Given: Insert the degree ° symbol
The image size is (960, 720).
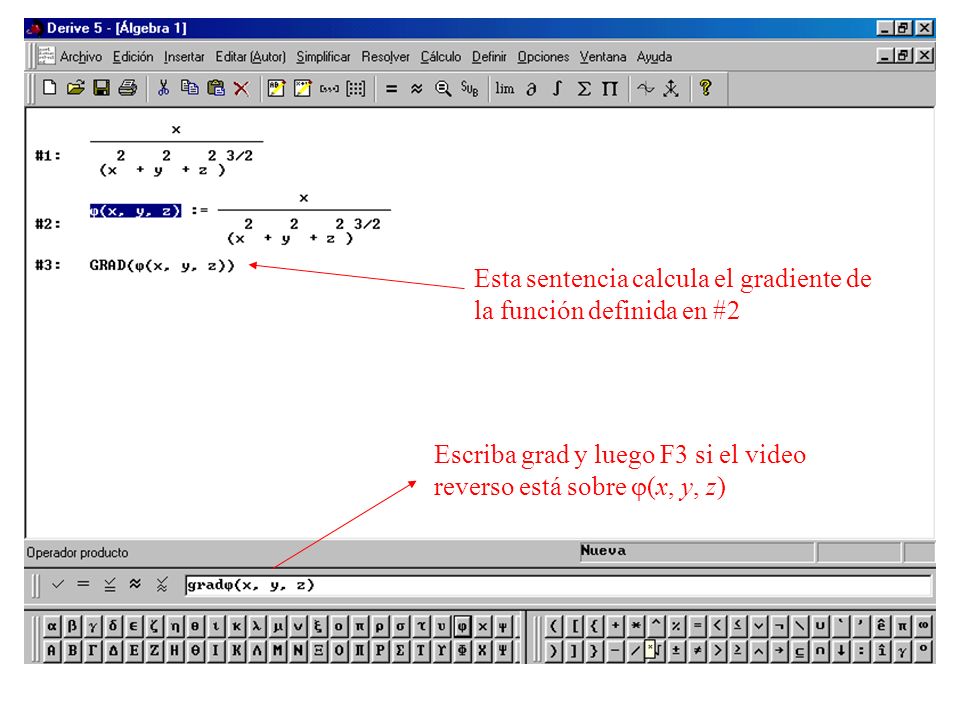Looking at the screenshot, I should pos(923,650).
